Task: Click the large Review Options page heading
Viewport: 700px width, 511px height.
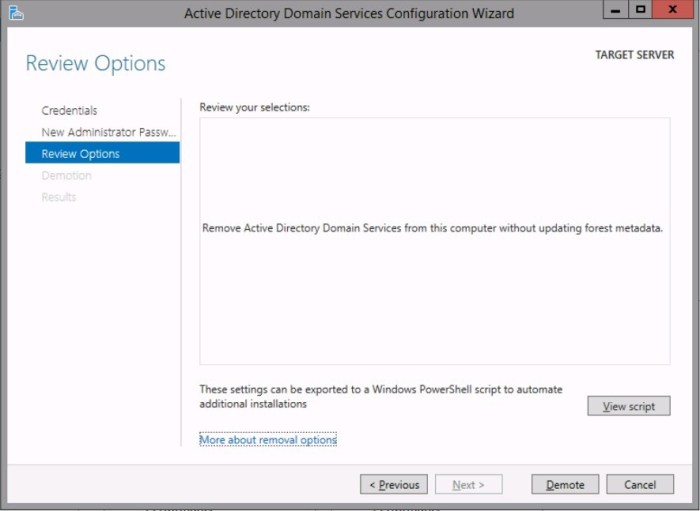Action: pos(95,64)
